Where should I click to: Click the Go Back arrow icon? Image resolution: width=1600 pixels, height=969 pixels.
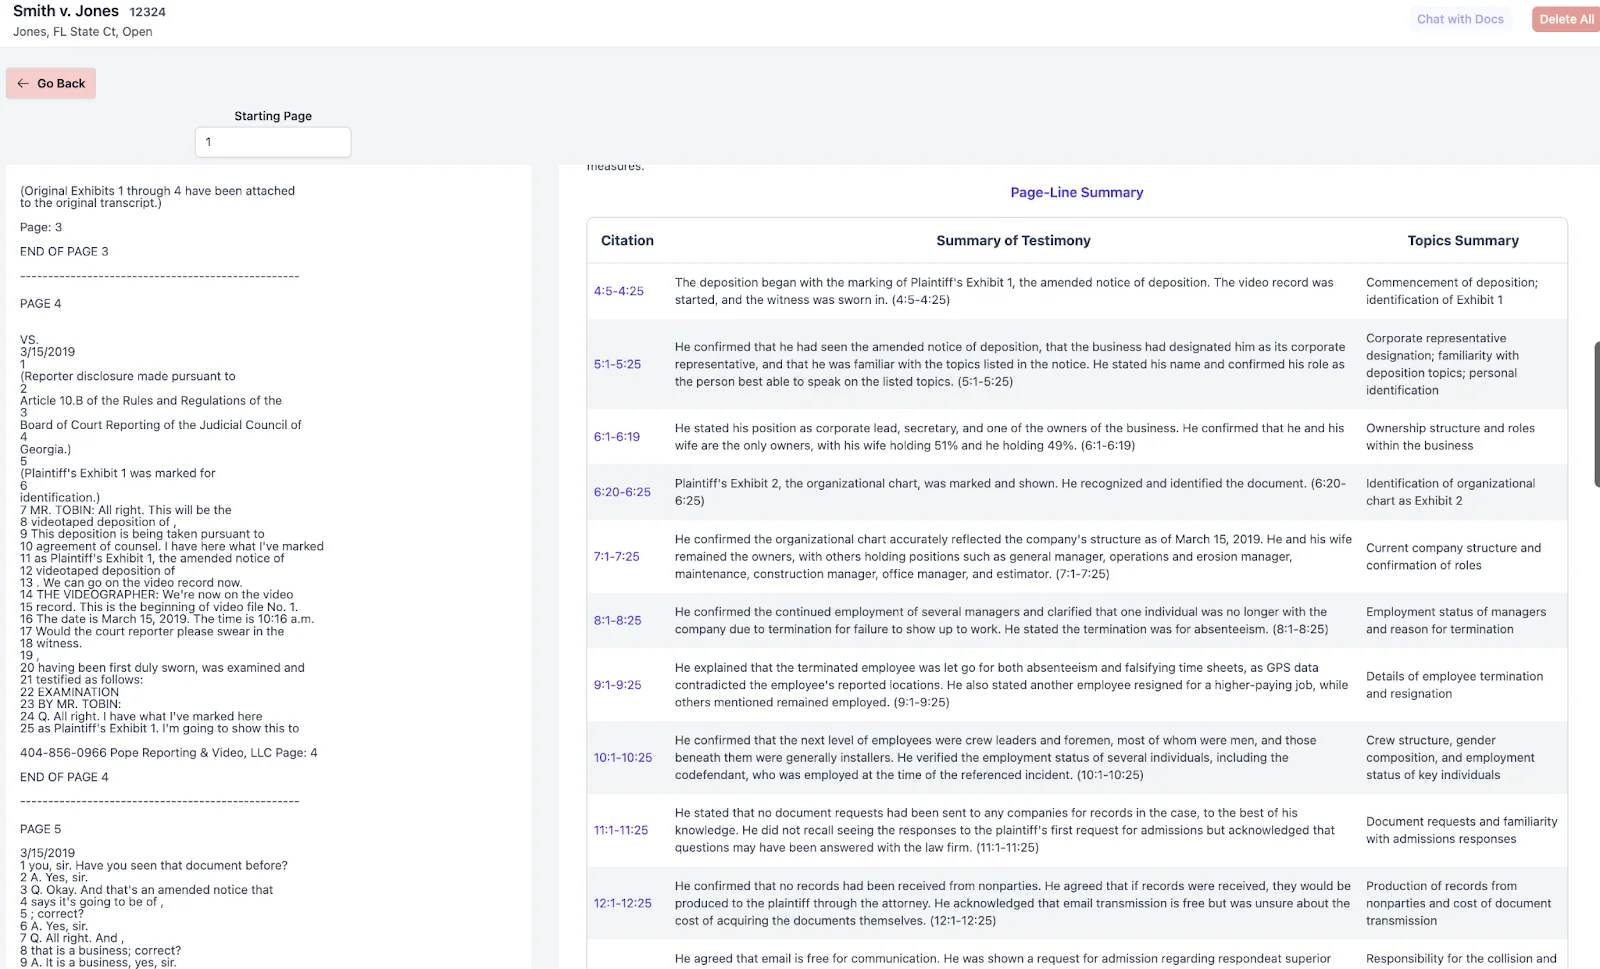click(23, 84)
